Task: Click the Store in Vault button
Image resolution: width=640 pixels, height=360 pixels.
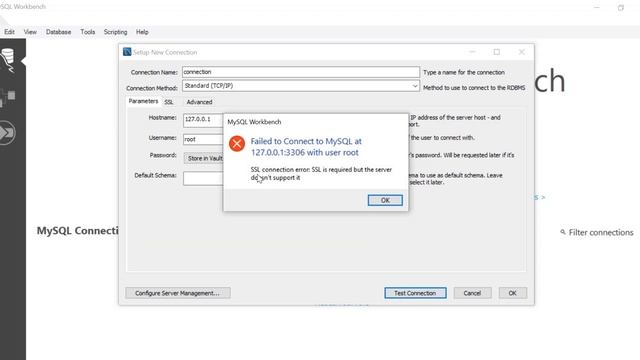Action: tap(204, 158)
